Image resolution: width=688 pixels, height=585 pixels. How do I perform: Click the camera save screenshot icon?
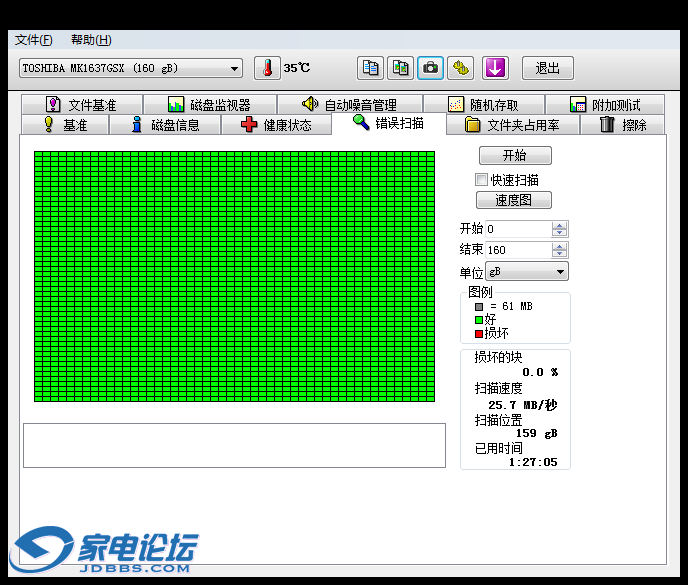tap(430, 68)
